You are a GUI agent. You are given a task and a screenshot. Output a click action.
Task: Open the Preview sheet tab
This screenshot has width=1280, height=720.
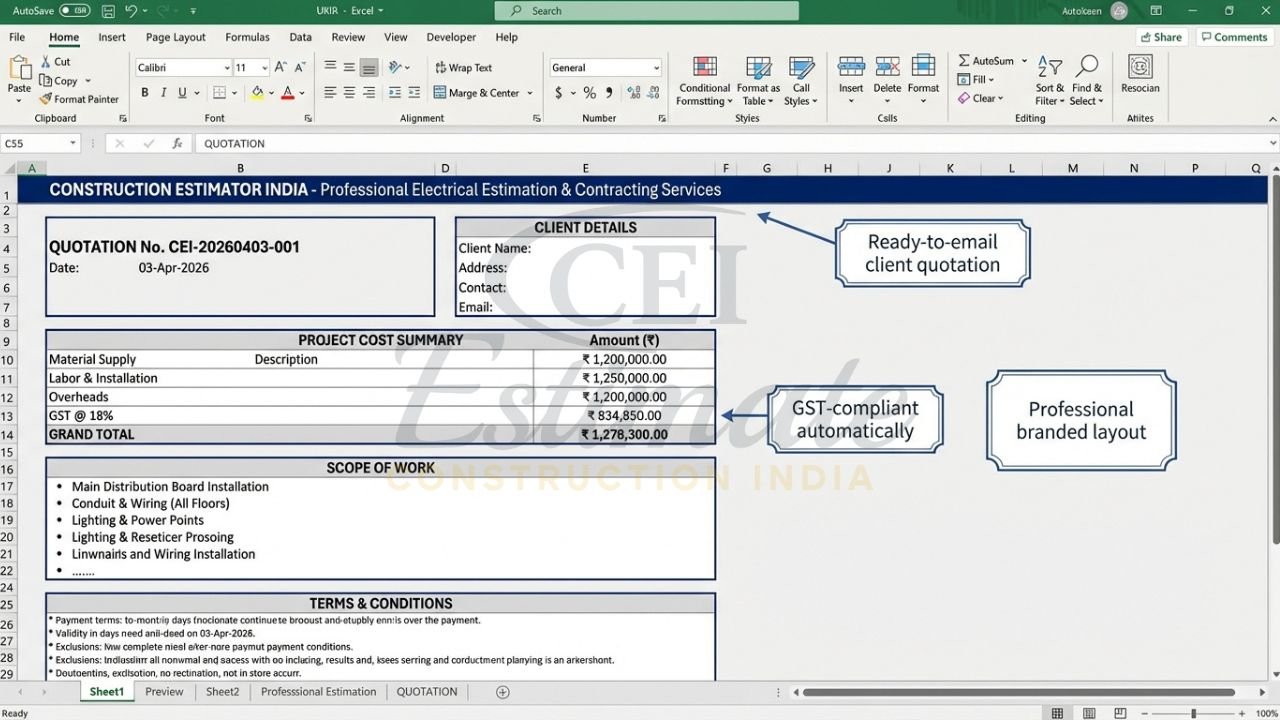[x=164, y=692]
